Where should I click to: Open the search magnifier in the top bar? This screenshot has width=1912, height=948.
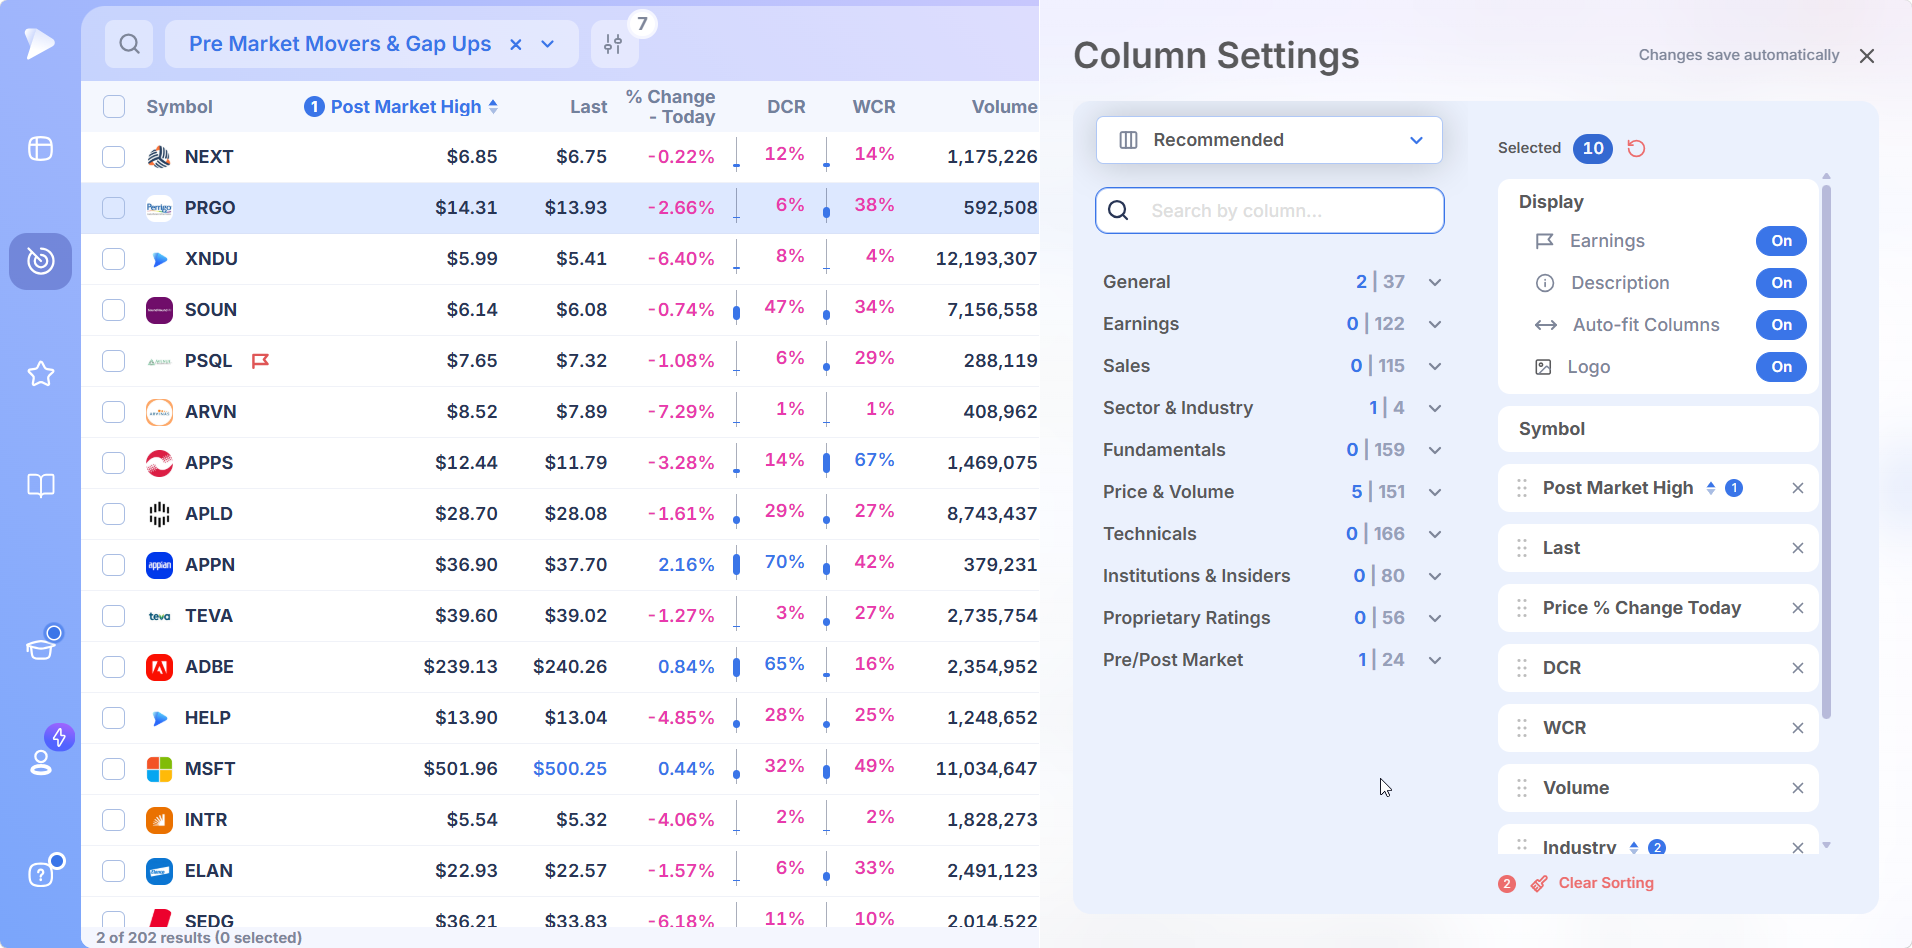pos(129,44)
